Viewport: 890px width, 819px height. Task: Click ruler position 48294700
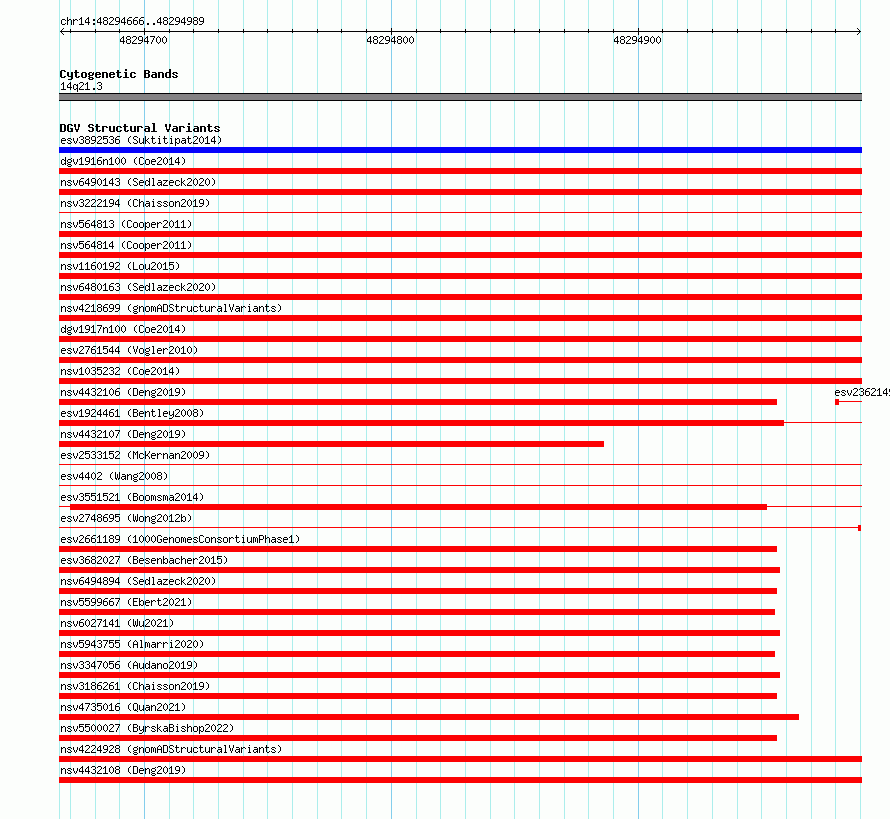144,40
